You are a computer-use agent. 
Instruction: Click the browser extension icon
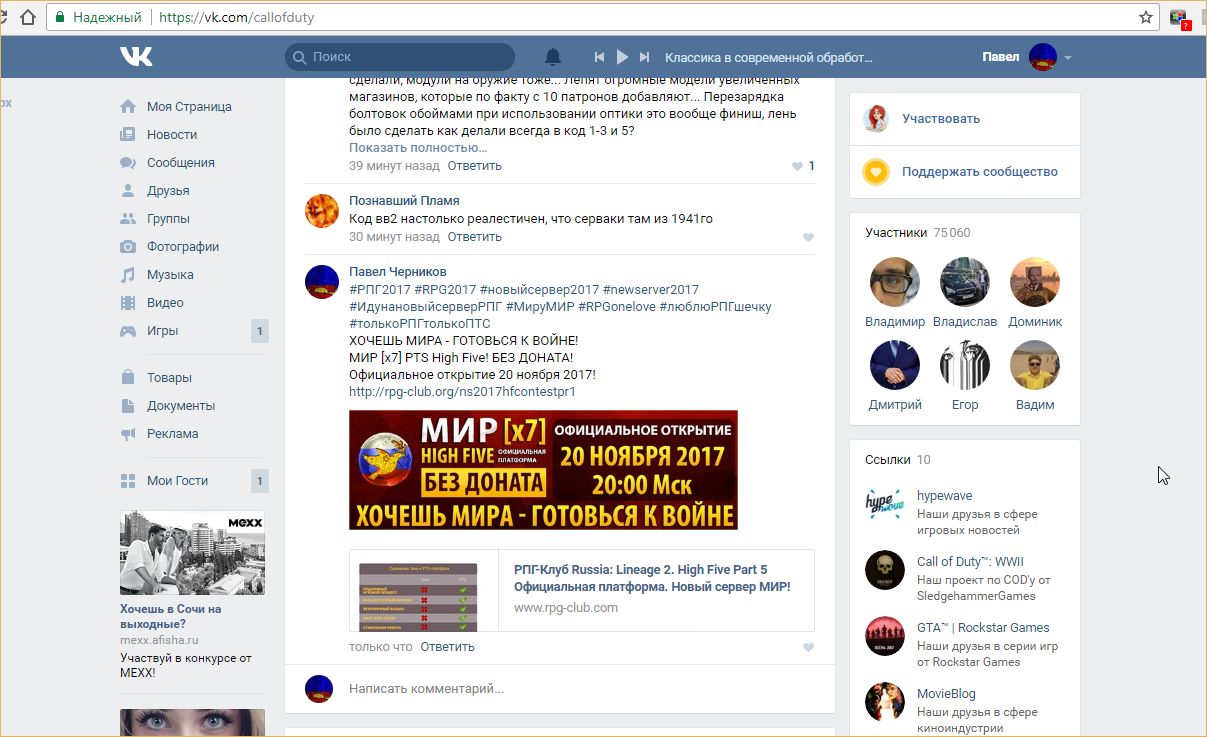1179,18
